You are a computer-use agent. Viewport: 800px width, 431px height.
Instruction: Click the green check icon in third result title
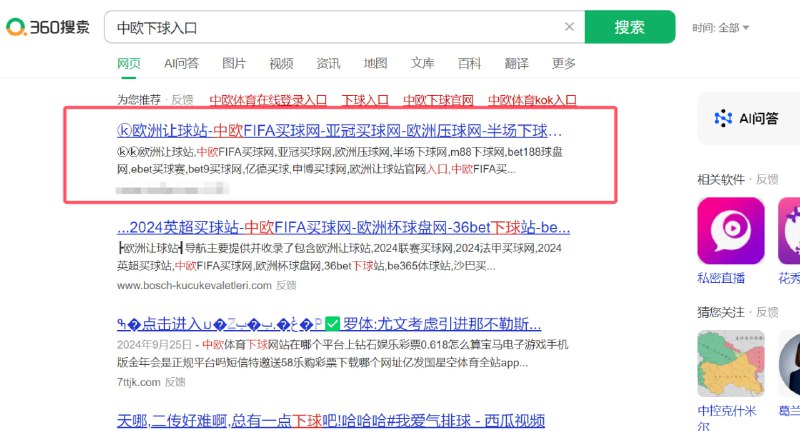pos(332,324)
